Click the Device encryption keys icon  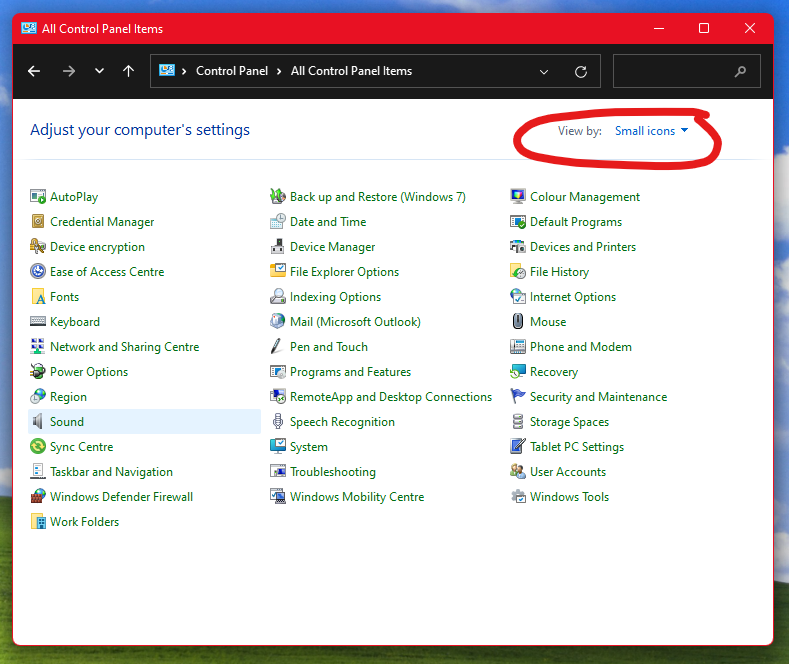click(38, 246)
